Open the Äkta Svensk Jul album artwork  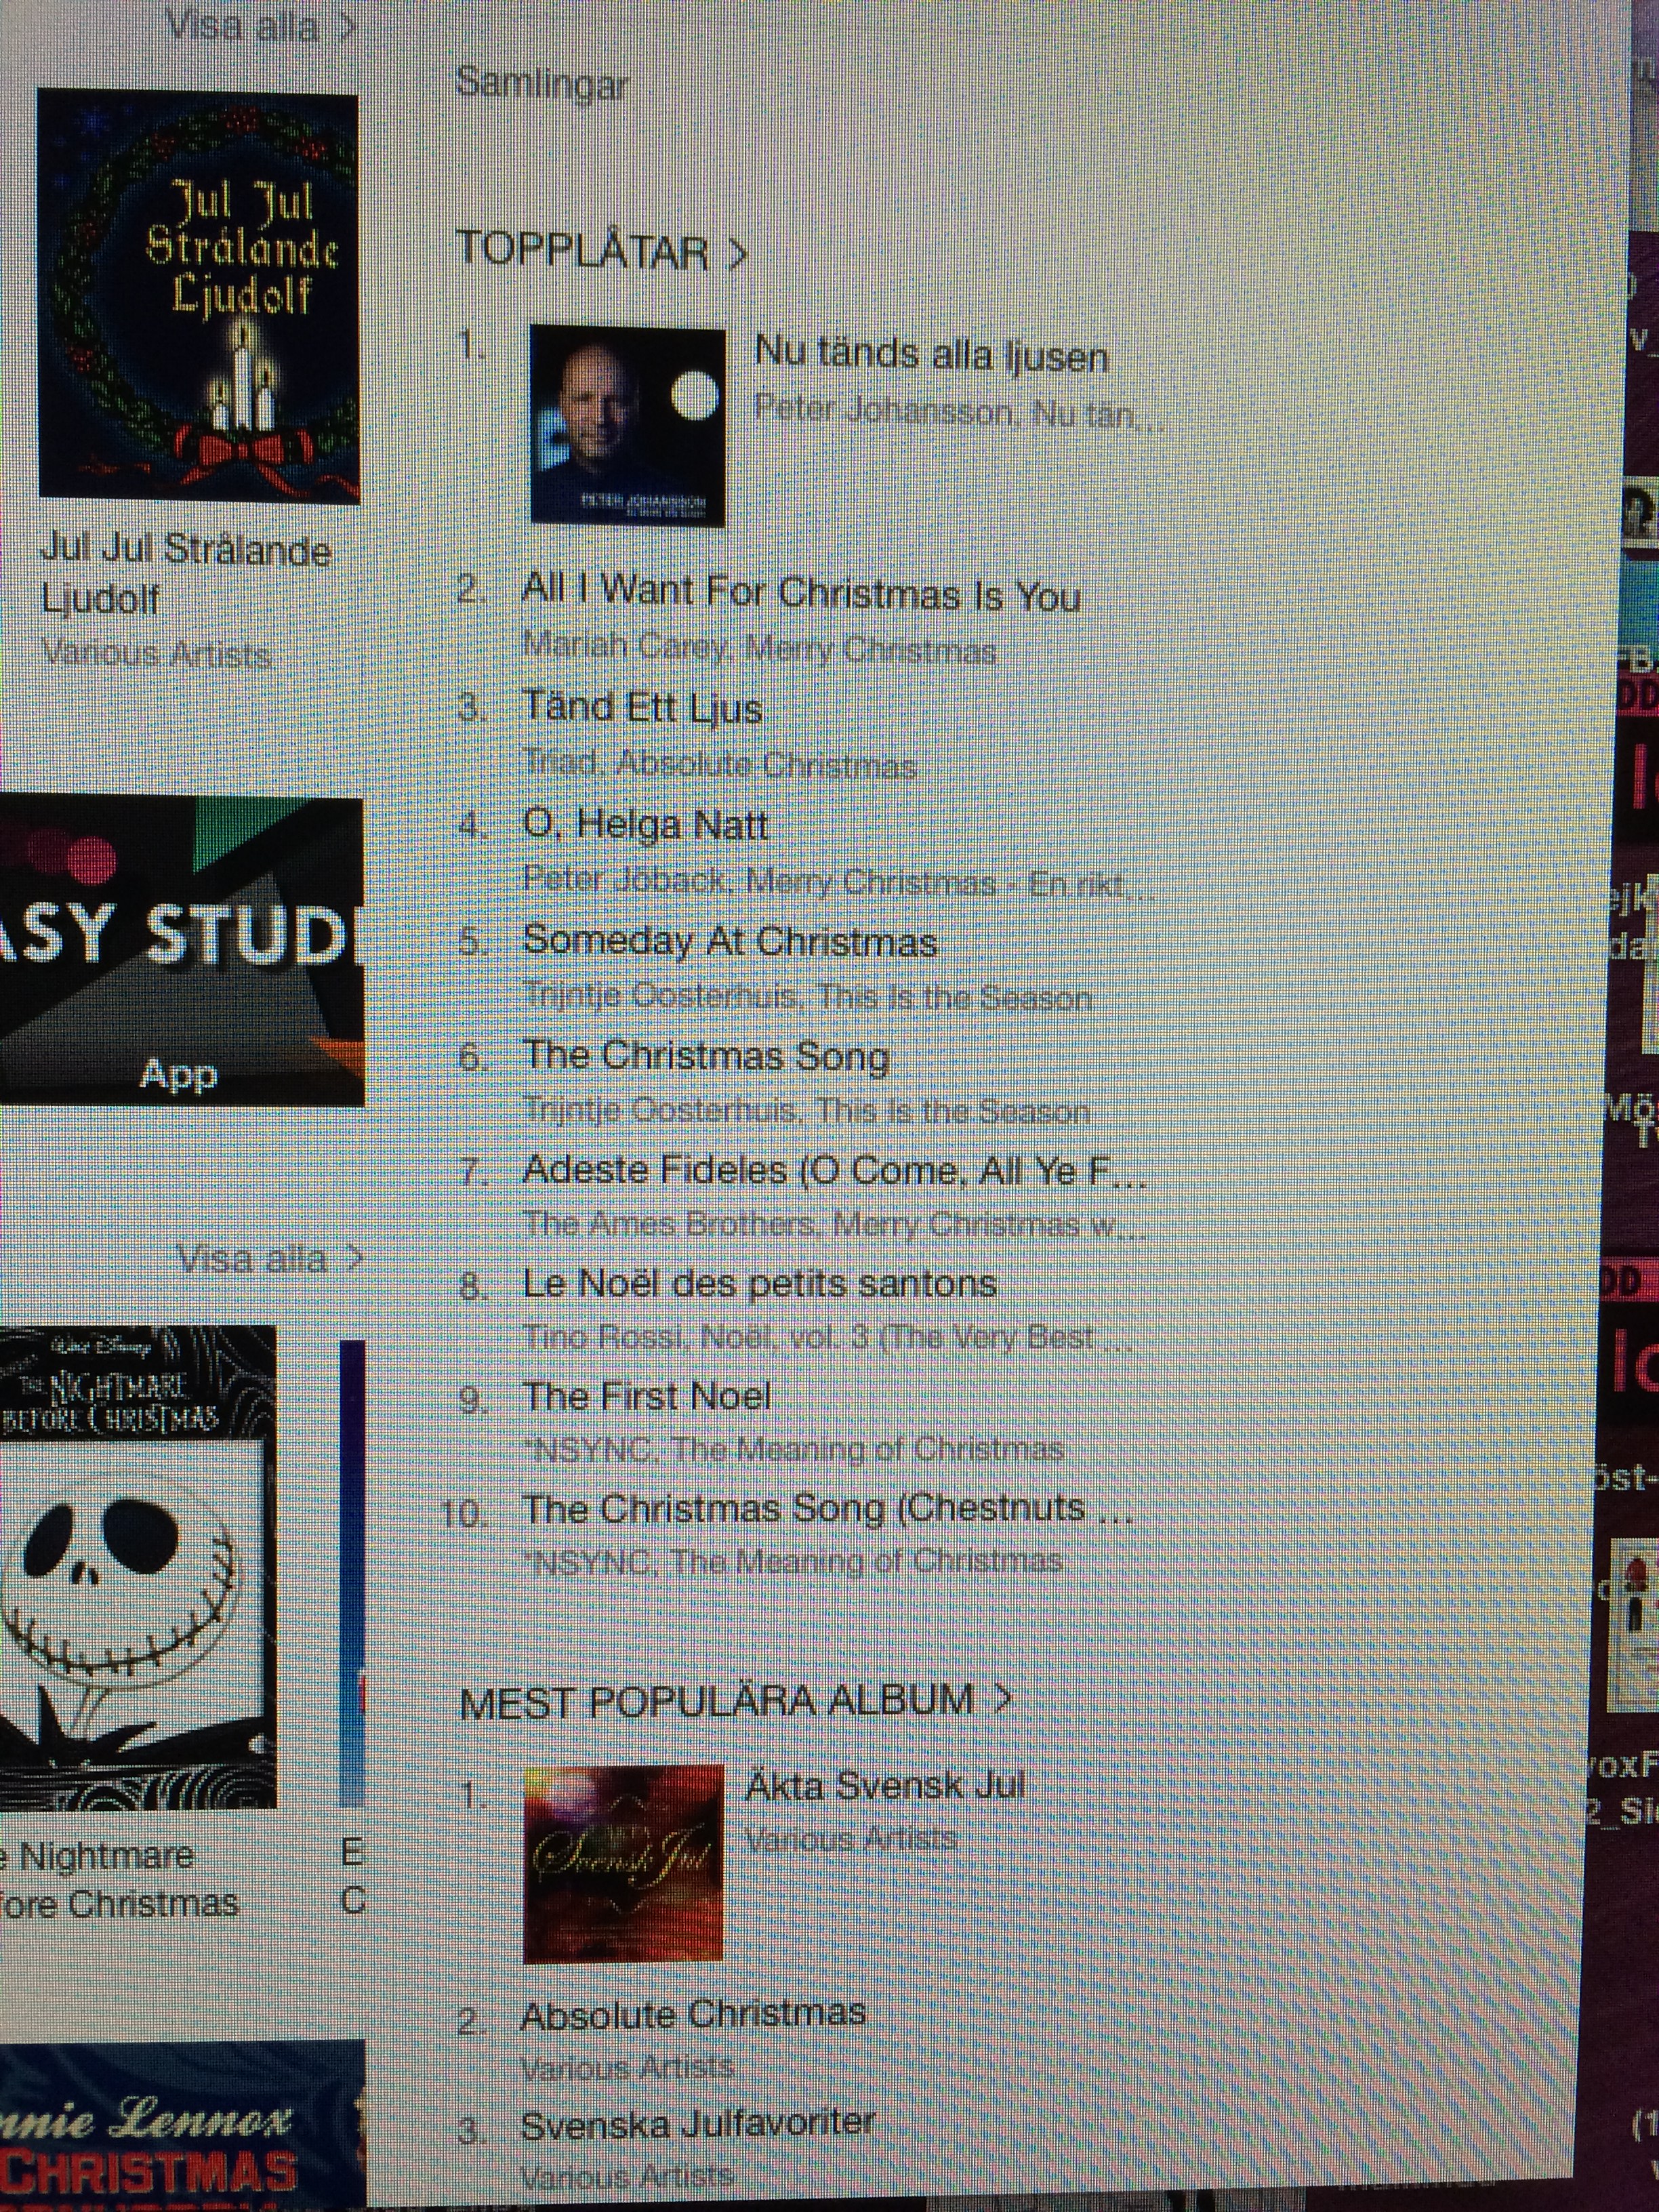click(x=624, y=1864)
